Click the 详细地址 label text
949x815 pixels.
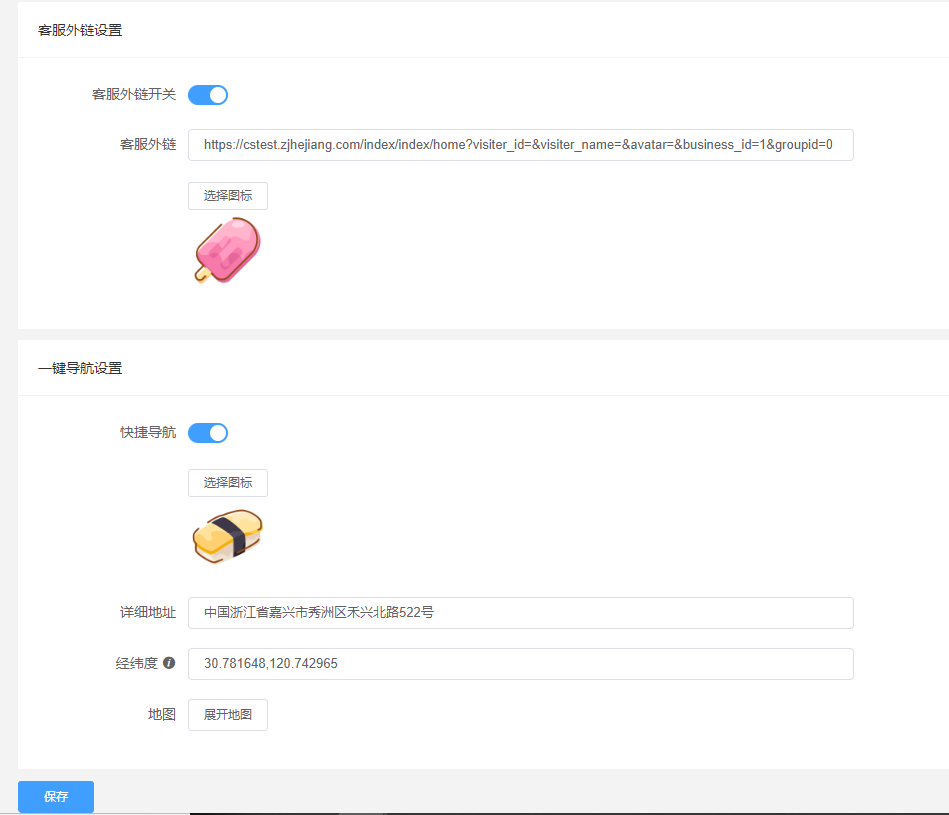coord(148,613)
